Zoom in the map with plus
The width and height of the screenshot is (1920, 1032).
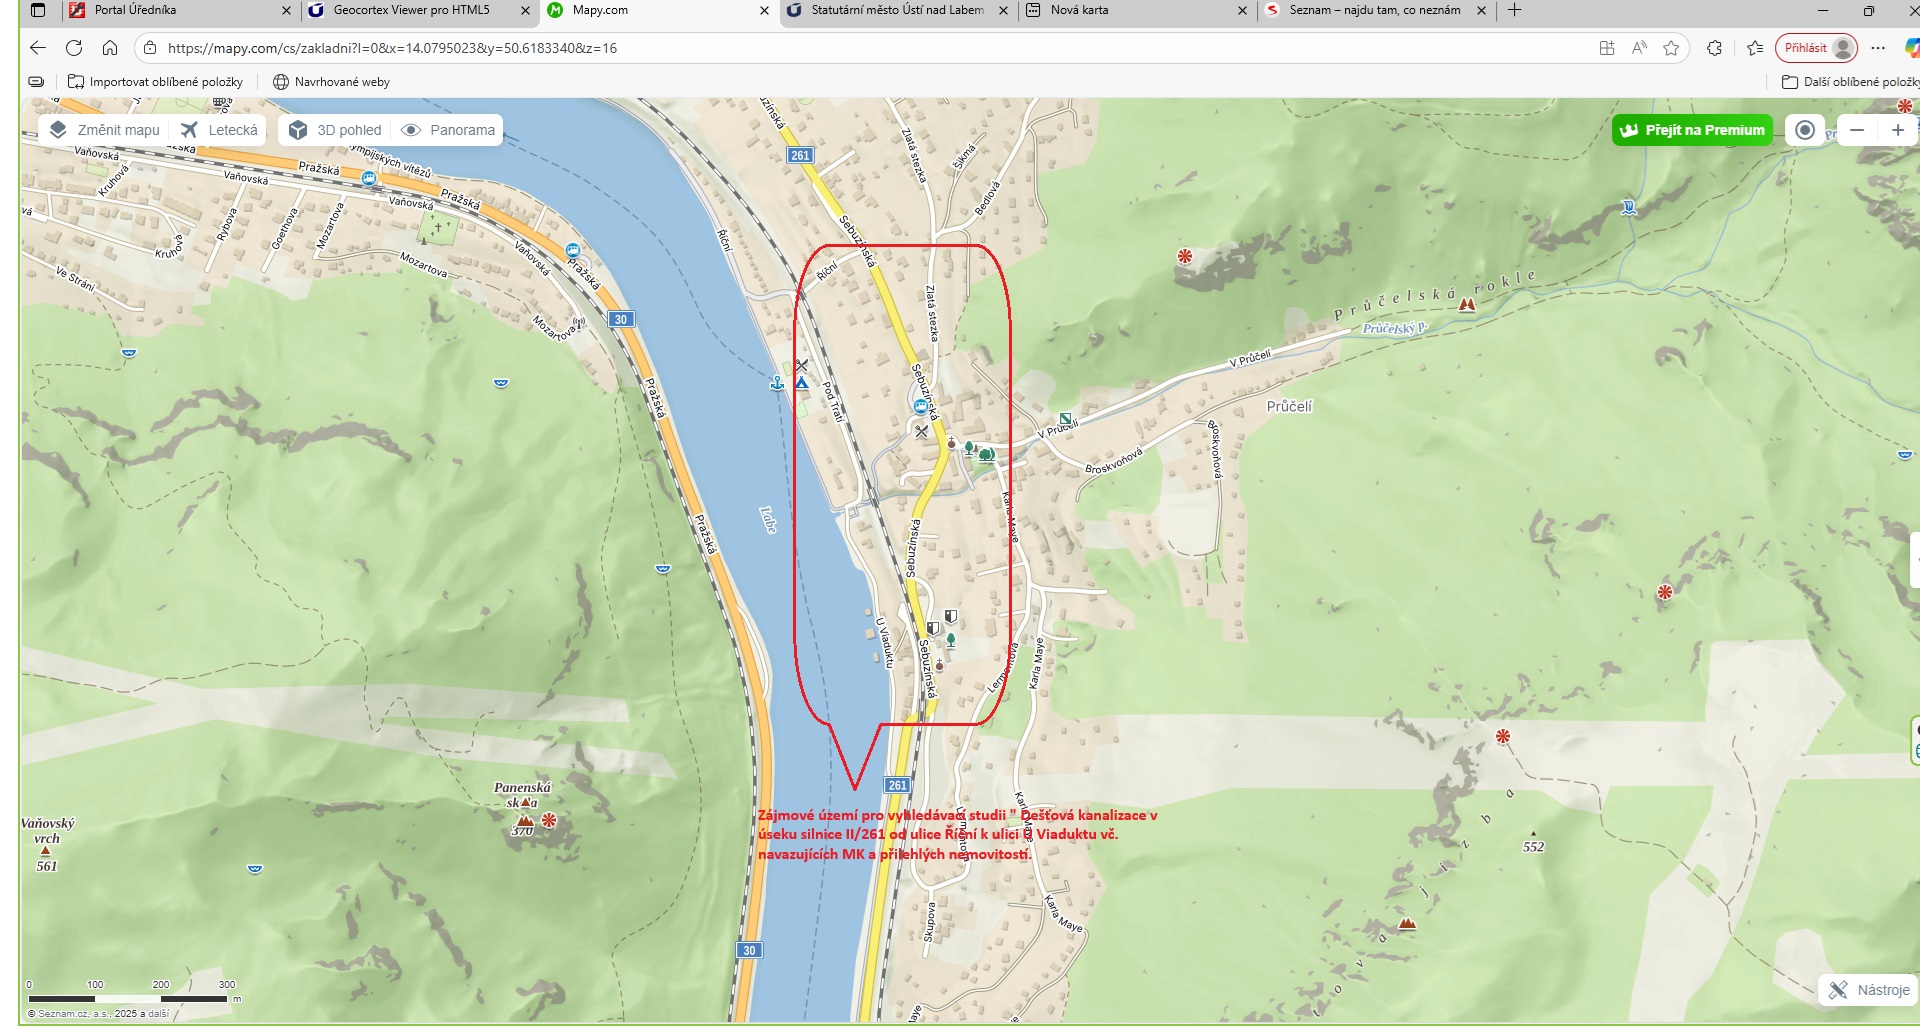pos(1897,130)
